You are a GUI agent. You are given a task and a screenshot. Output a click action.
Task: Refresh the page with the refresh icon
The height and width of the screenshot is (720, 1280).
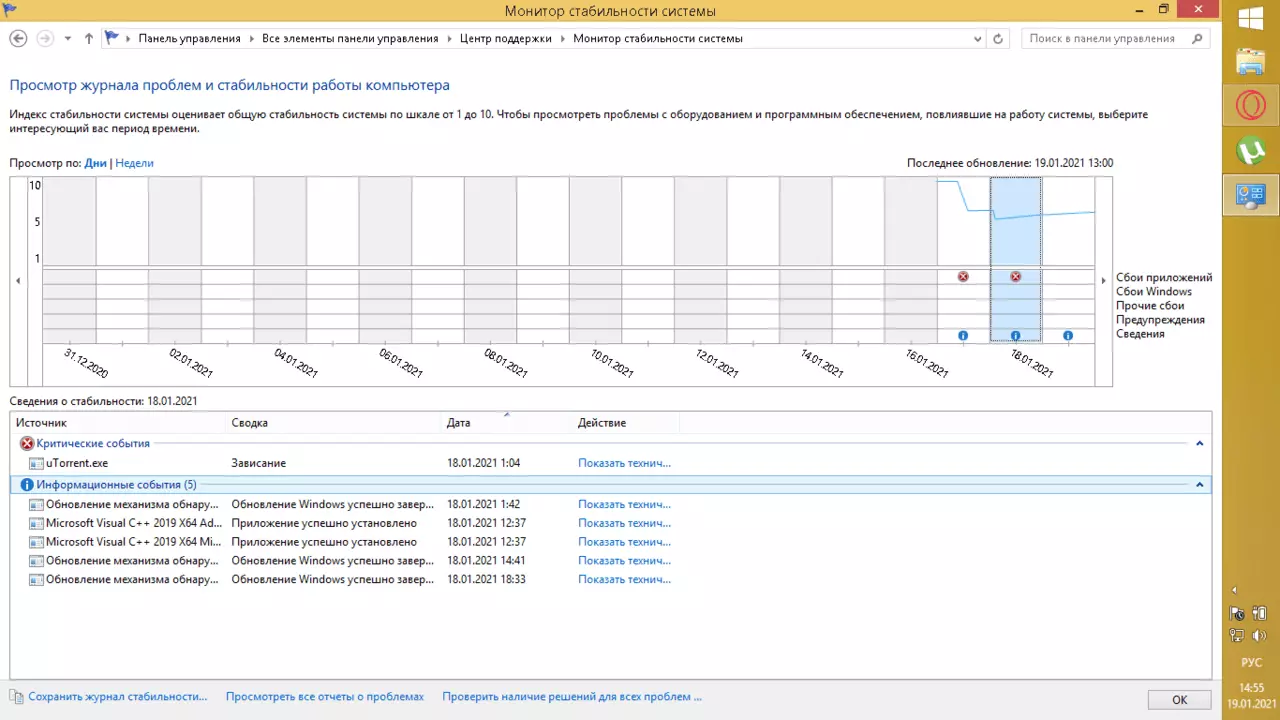pyautogui.click(x=998, y=39)
